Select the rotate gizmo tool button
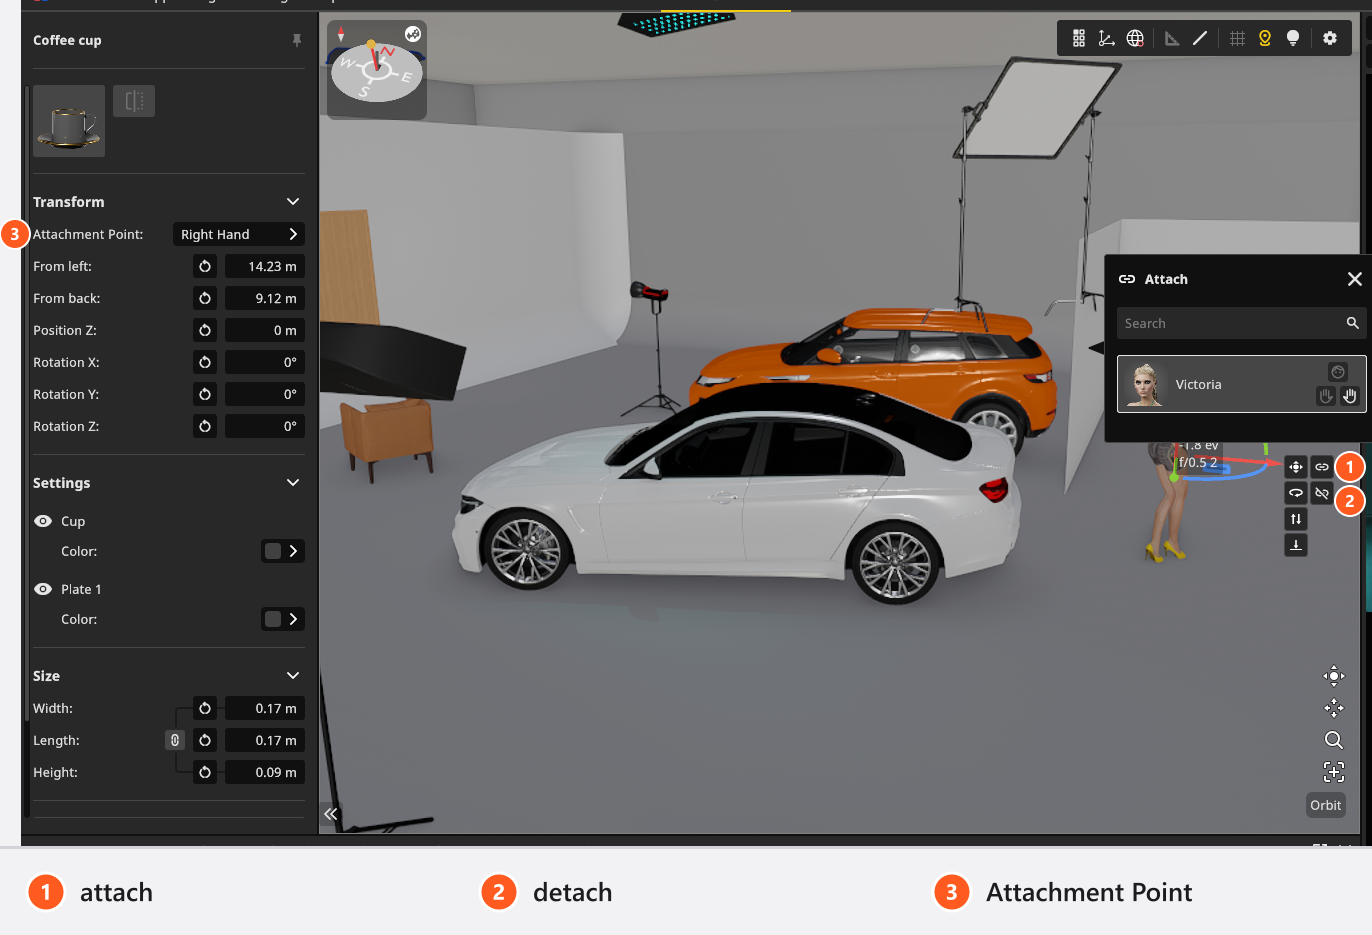 point(1296,493)
